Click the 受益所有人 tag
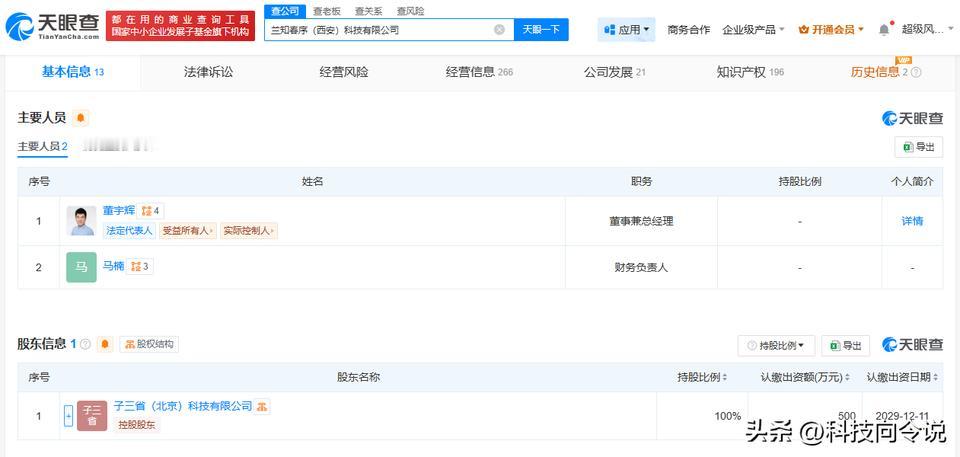Viewport: 960px width, 457px height. pyautogui.click(x=188, y=231)
